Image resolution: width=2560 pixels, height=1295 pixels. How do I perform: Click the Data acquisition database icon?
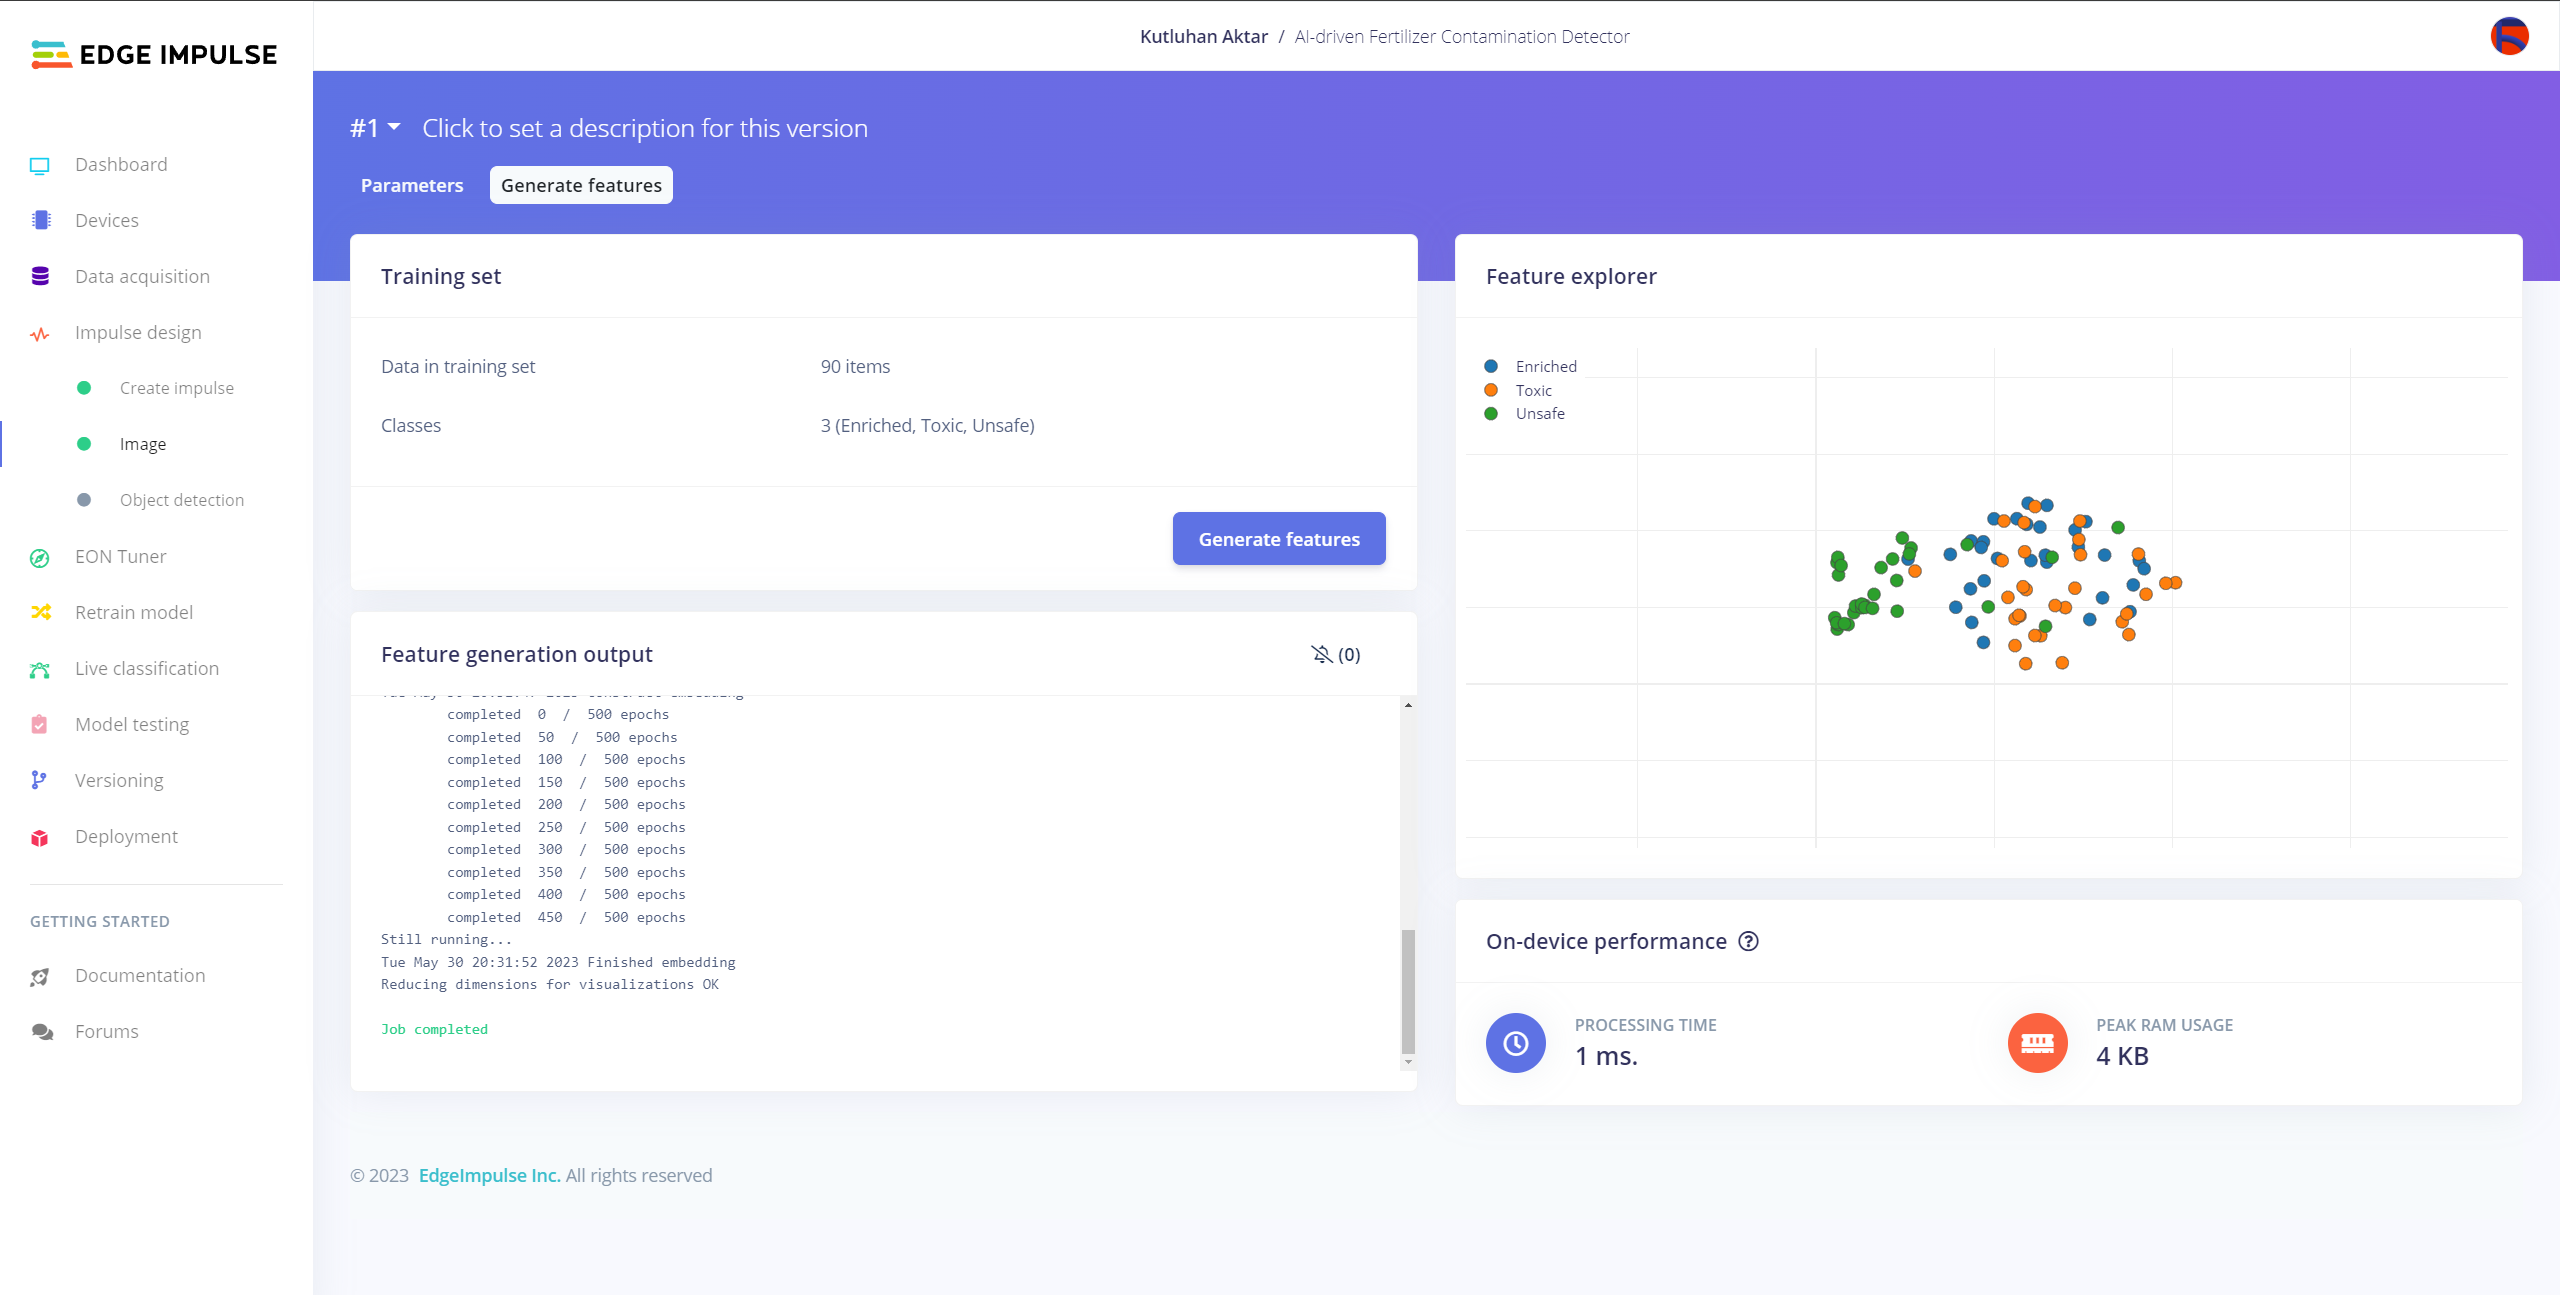click(x=40, y=276)
